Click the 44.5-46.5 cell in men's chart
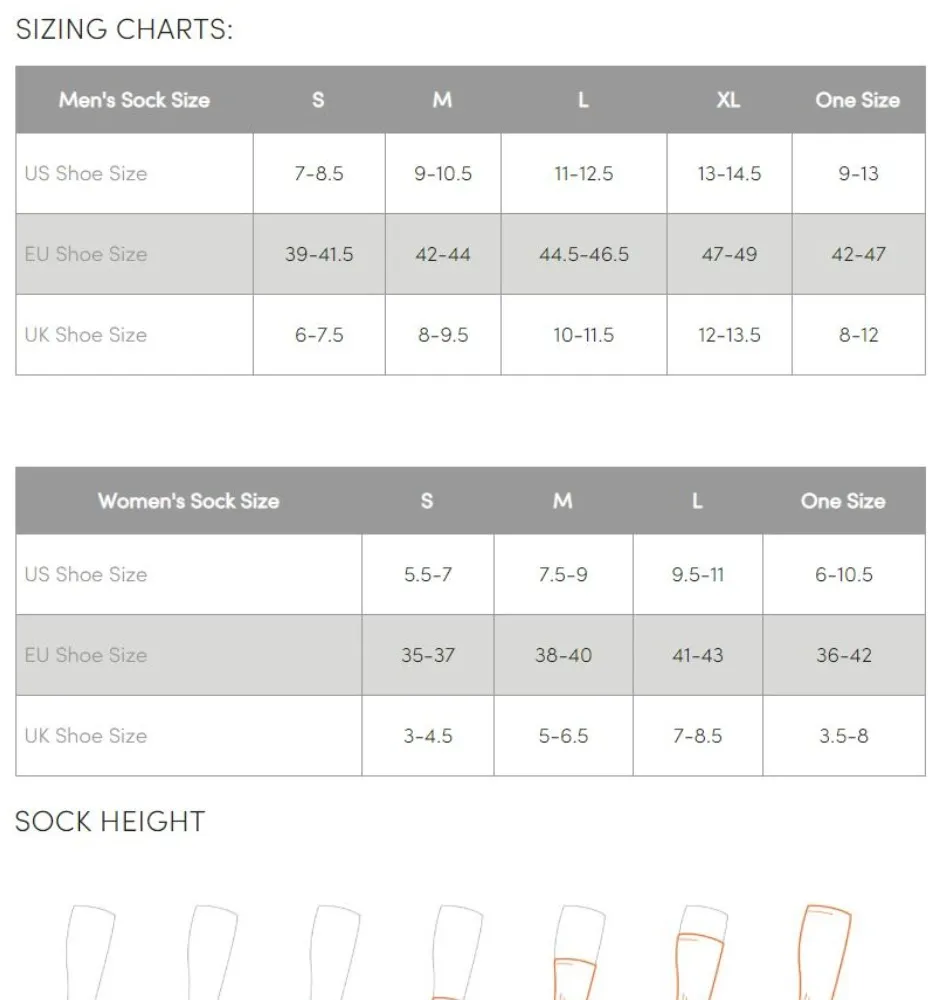This screenshot has width=937, height=1000. click(584, 254)
